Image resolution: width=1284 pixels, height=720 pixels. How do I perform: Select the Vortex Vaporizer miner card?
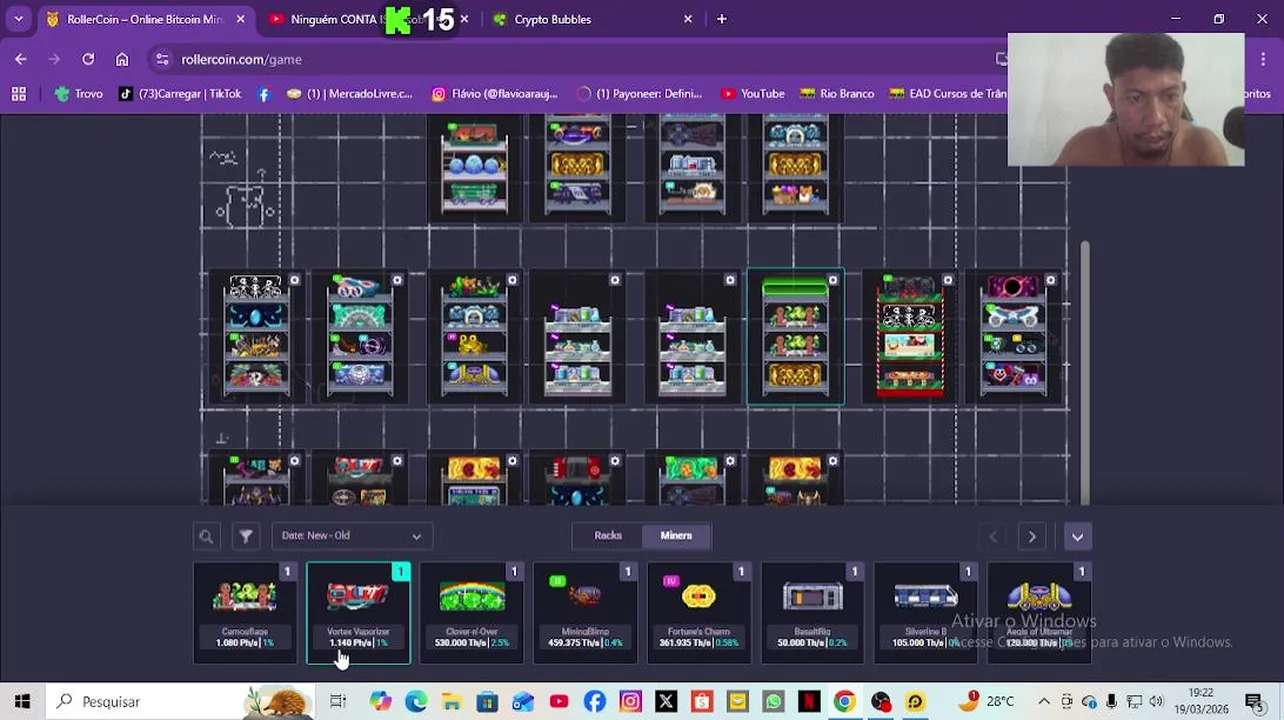pos(358,613)
